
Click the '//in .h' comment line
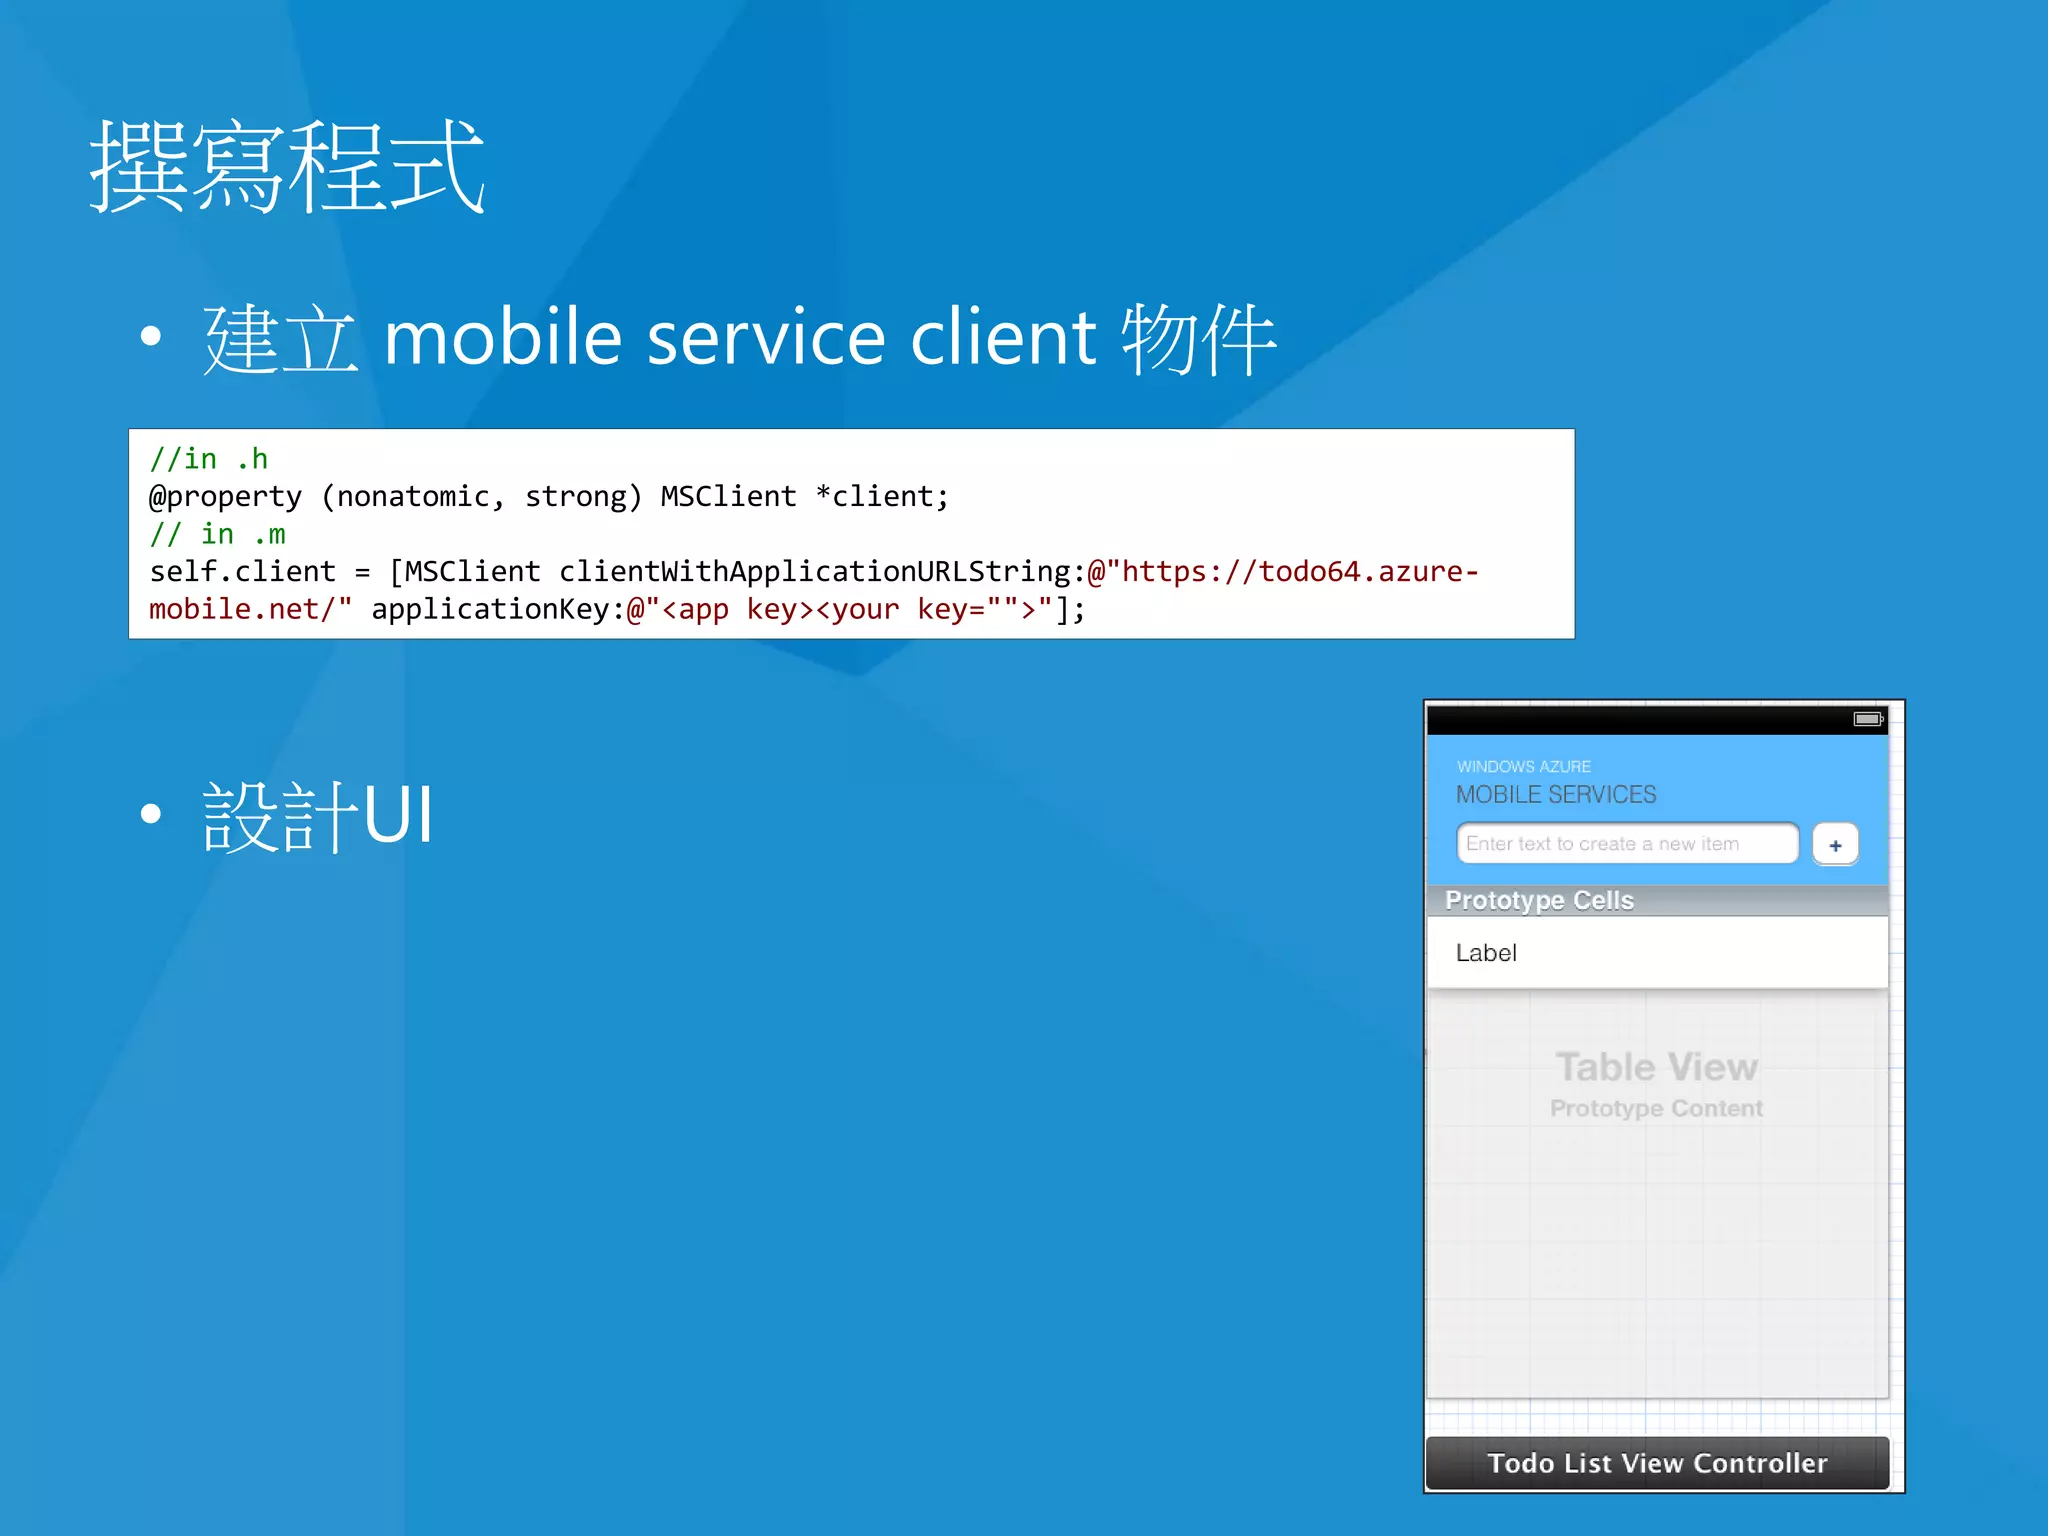click(x=209, y=459)
